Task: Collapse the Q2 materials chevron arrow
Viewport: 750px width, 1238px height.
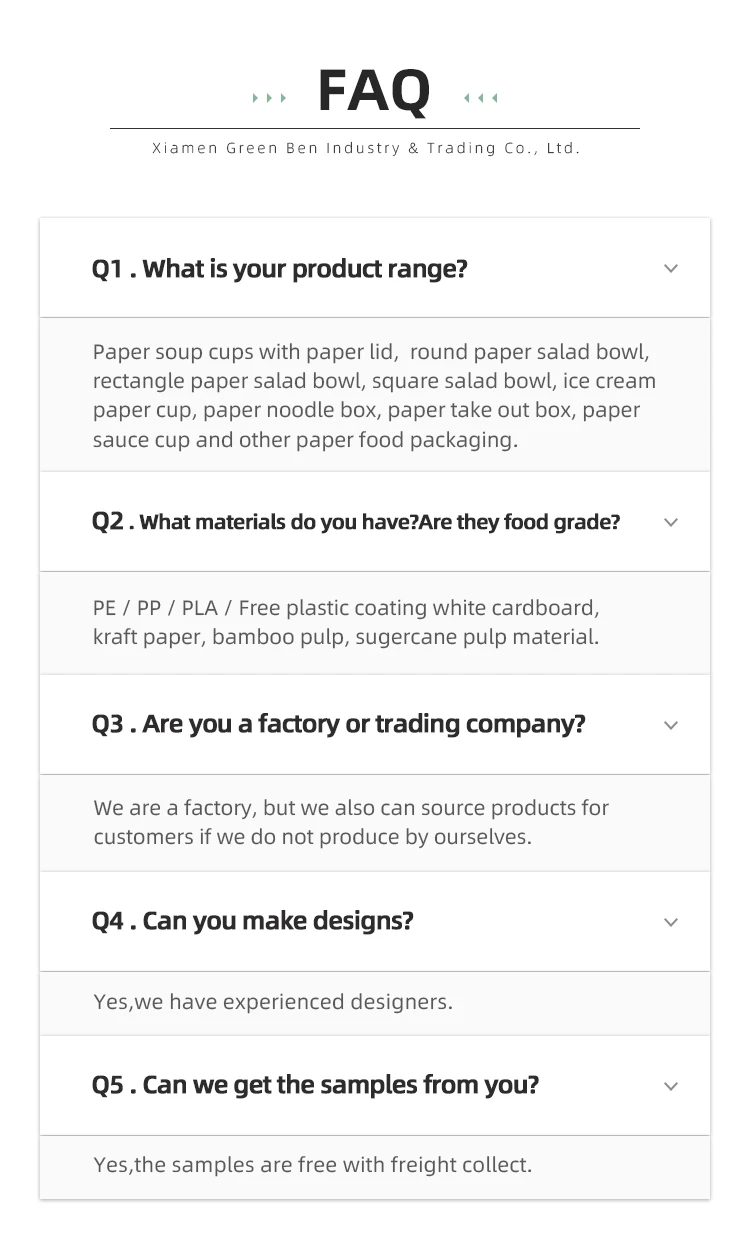Action: [x=671, y=523]
